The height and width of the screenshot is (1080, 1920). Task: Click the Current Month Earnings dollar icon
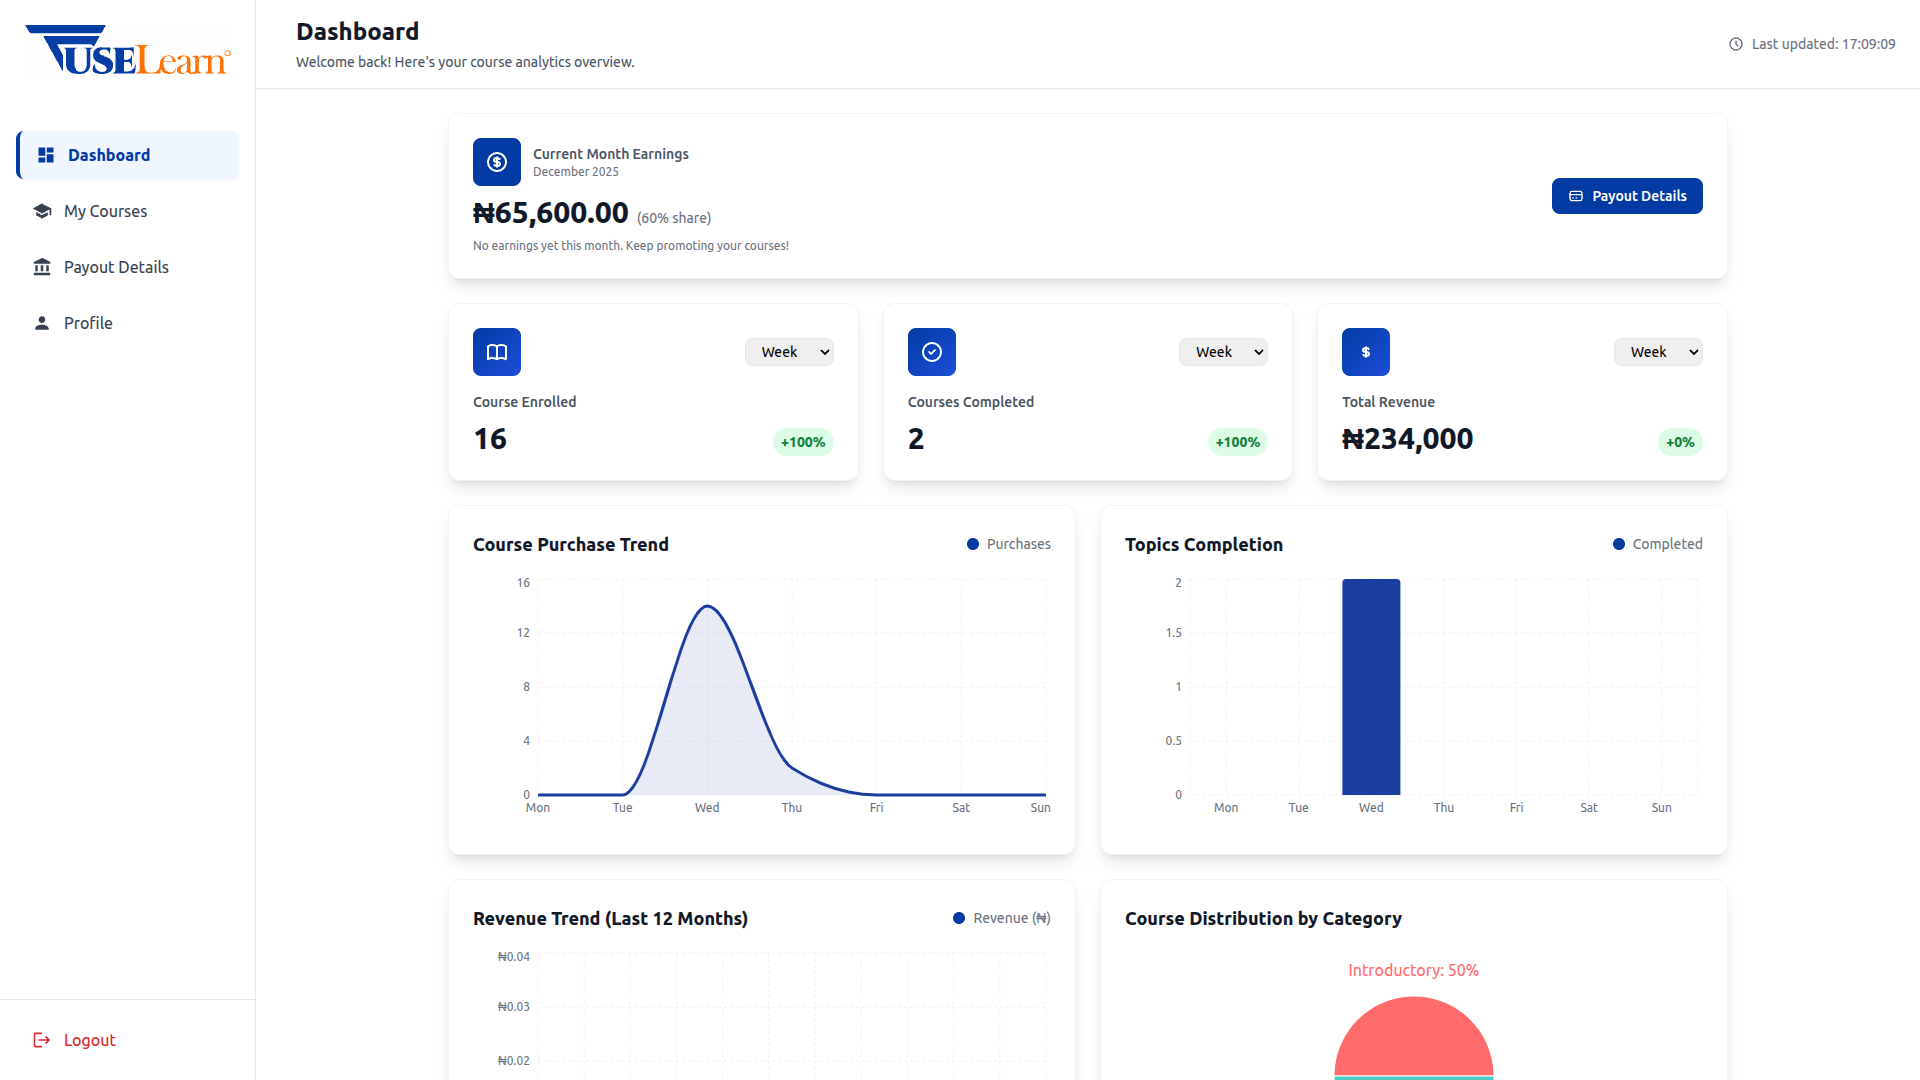(x=497, y=162)
